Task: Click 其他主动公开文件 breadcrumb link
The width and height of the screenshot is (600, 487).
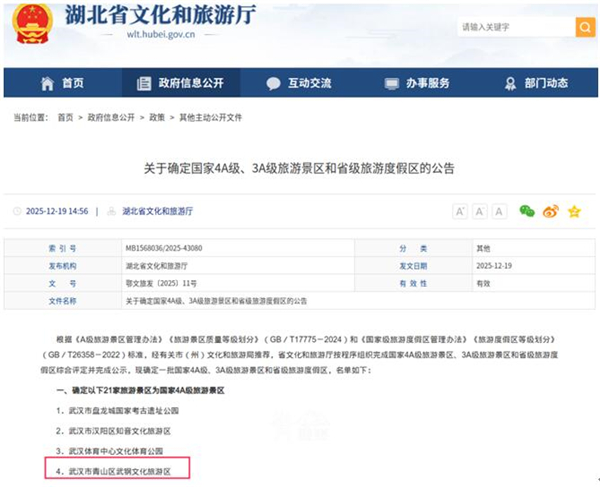Action: click(210, 117)
